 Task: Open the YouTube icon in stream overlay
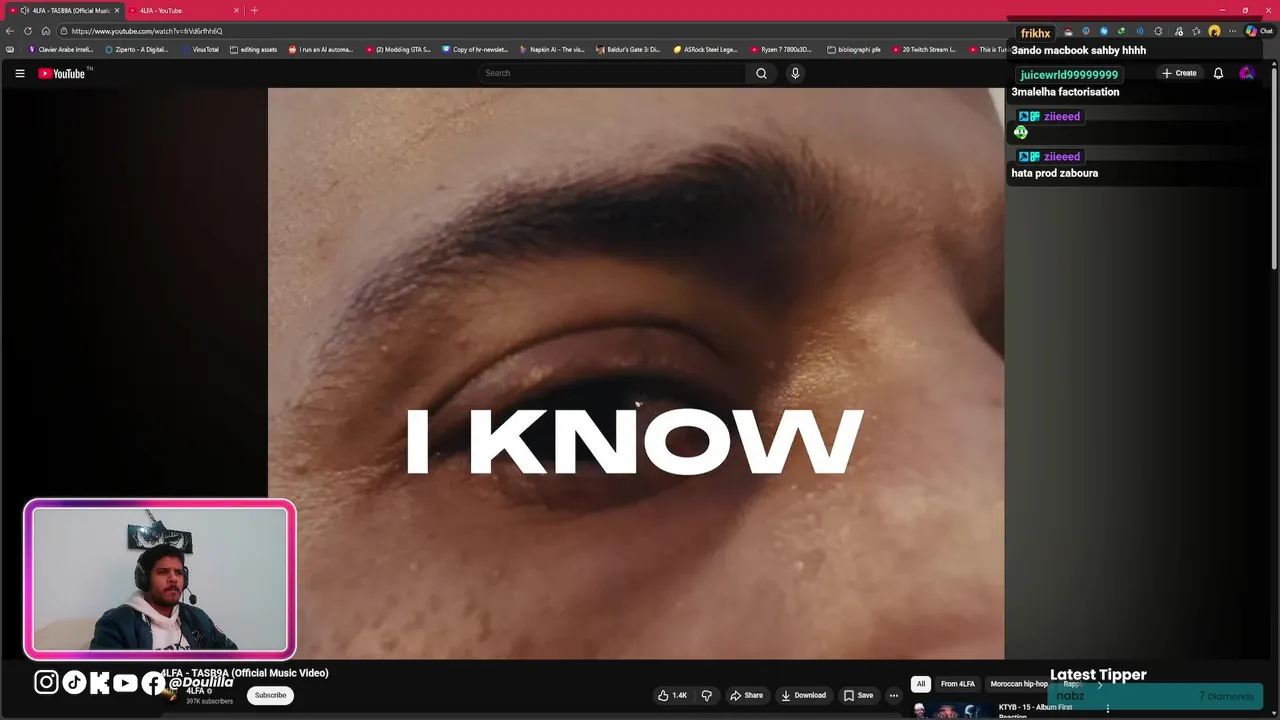click(x=125, y=683)
